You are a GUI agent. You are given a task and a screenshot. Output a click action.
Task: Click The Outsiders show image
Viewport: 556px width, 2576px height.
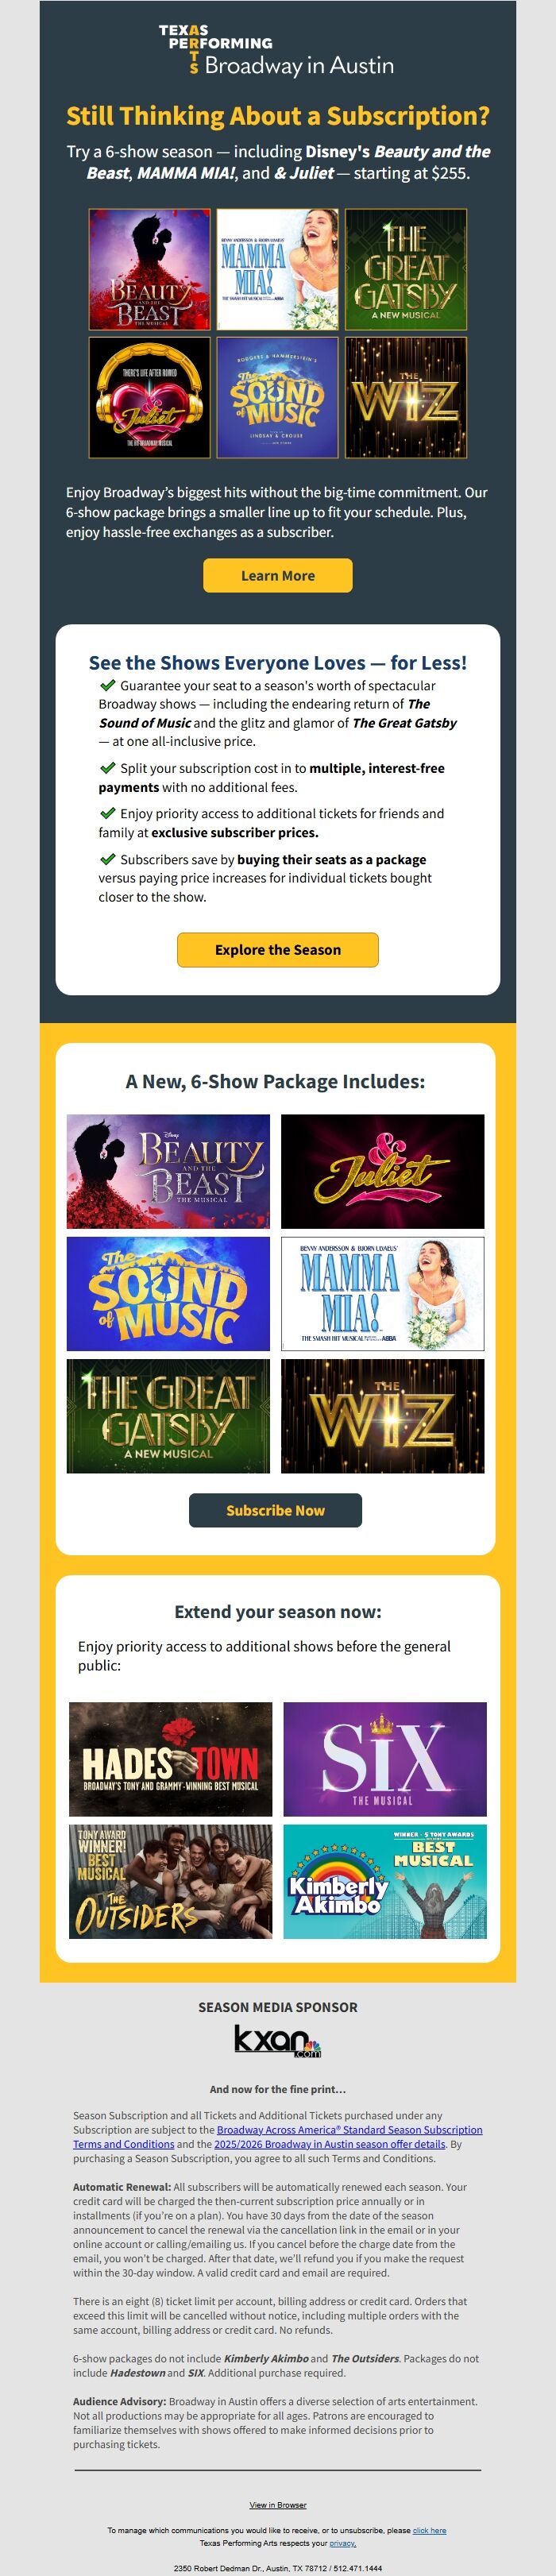point(170,1881)
